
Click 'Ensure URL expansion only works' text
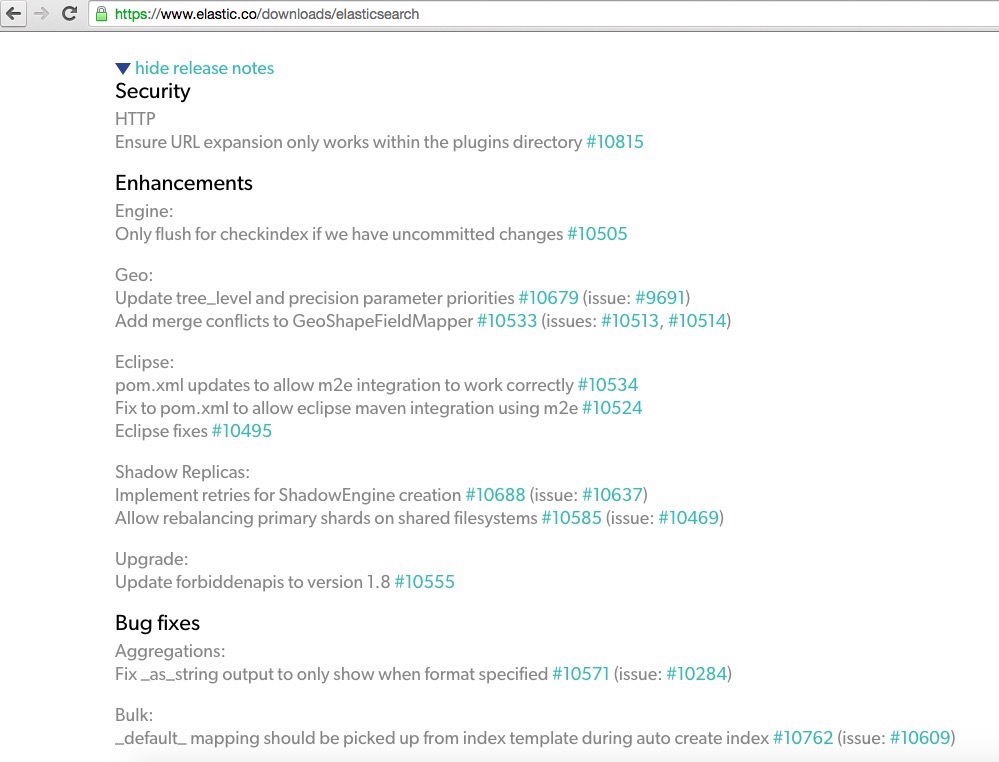tap(243, 142)
